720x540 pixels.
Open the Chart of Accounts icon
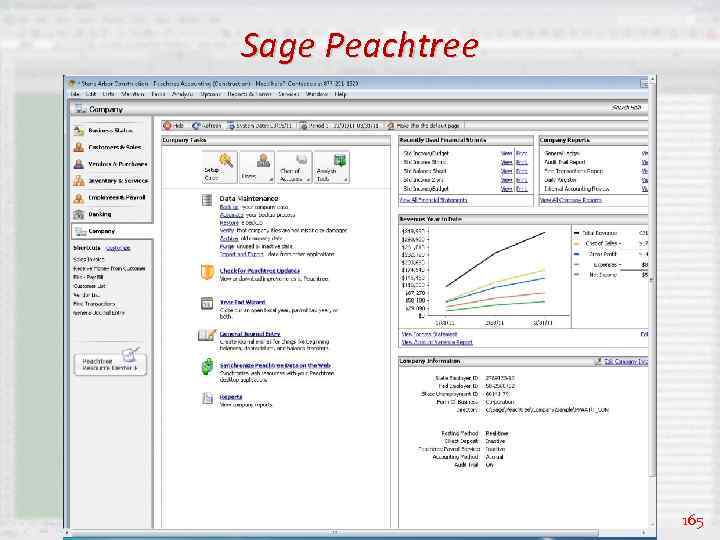click(x=301, y=159)
